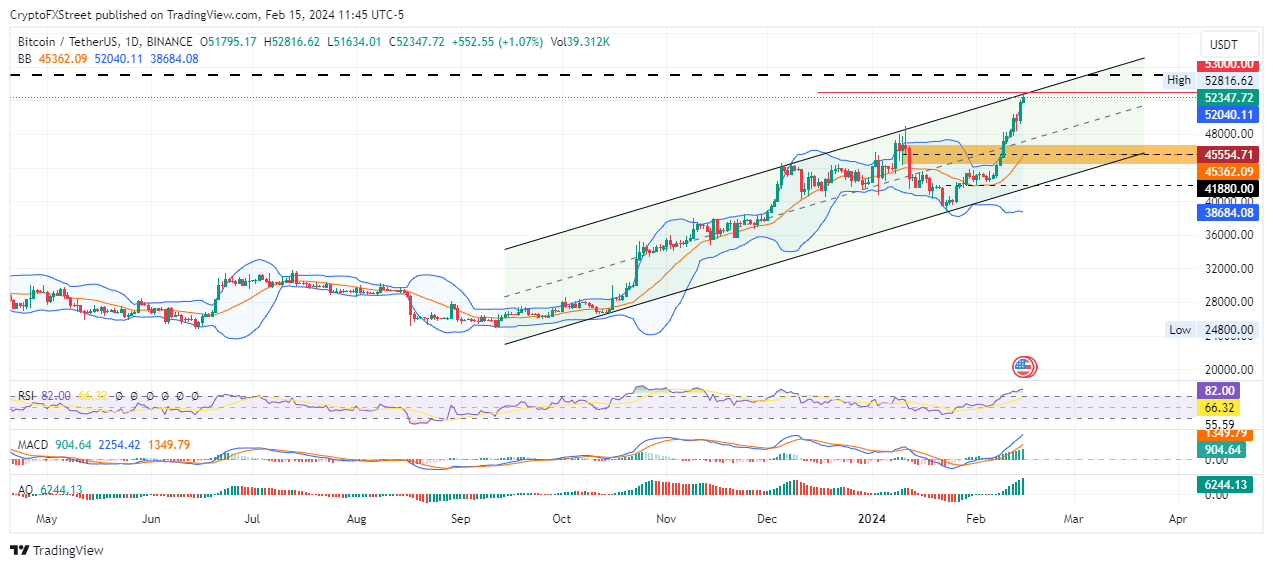Viewport: 1273px width, 568px height.
Task: Click the green AO 6244.13 axis tag
Action: tap(1224, 484)
